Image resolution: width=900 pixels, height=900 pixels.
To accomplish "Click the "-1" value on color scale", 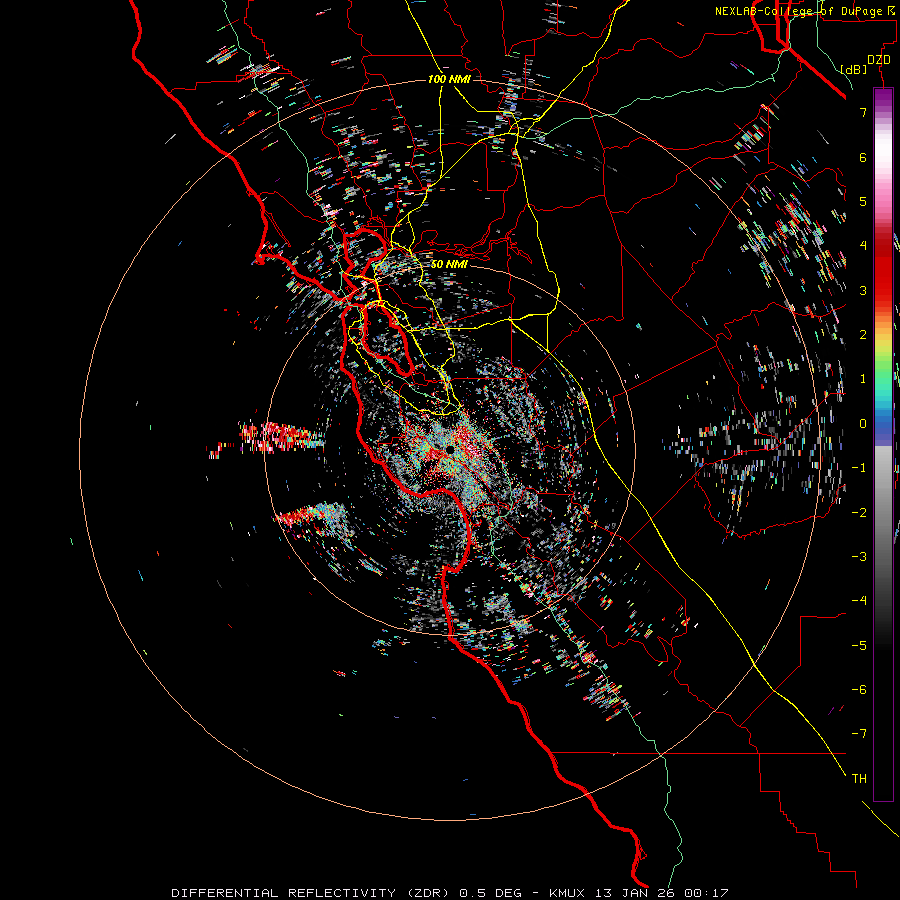I will click(x=859, y=468).
